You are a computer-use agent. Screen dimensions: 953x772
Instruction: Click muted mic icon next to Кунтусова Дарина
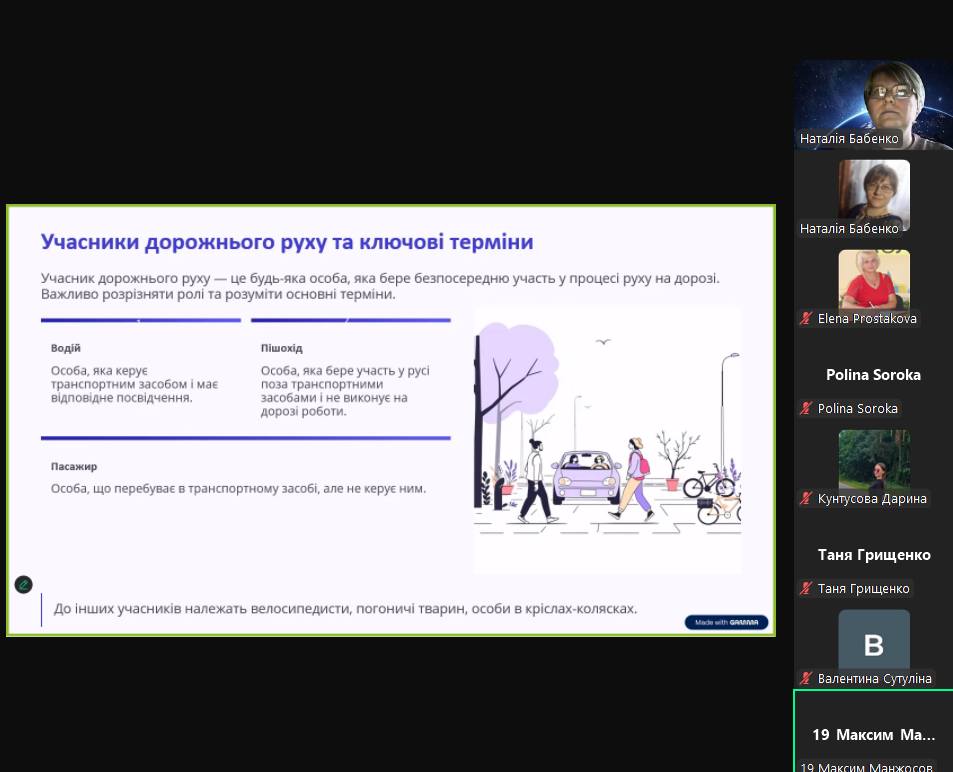806,499
